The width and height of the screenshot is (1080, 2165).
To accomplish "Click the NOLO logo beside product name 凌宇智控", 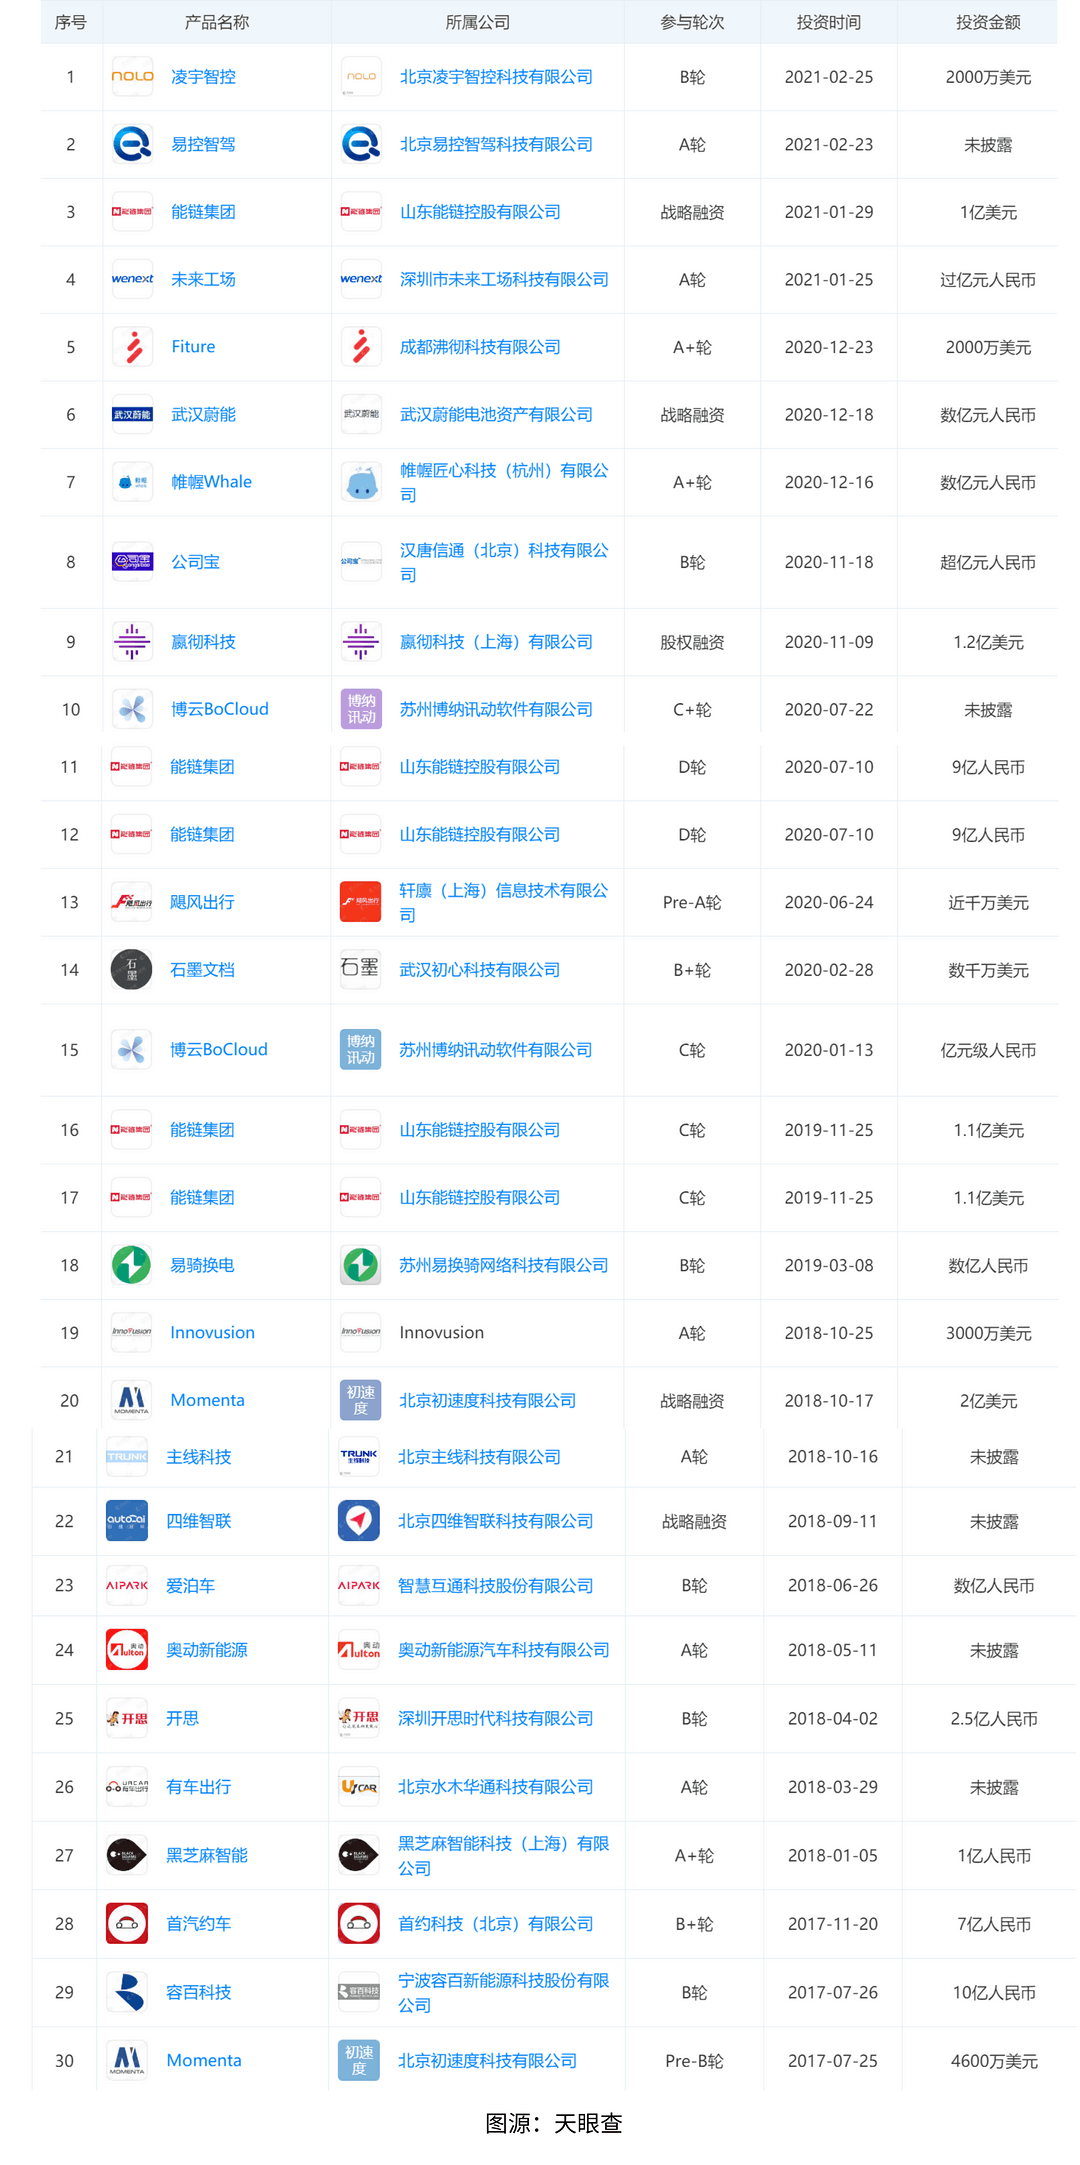I will (132, 77).
